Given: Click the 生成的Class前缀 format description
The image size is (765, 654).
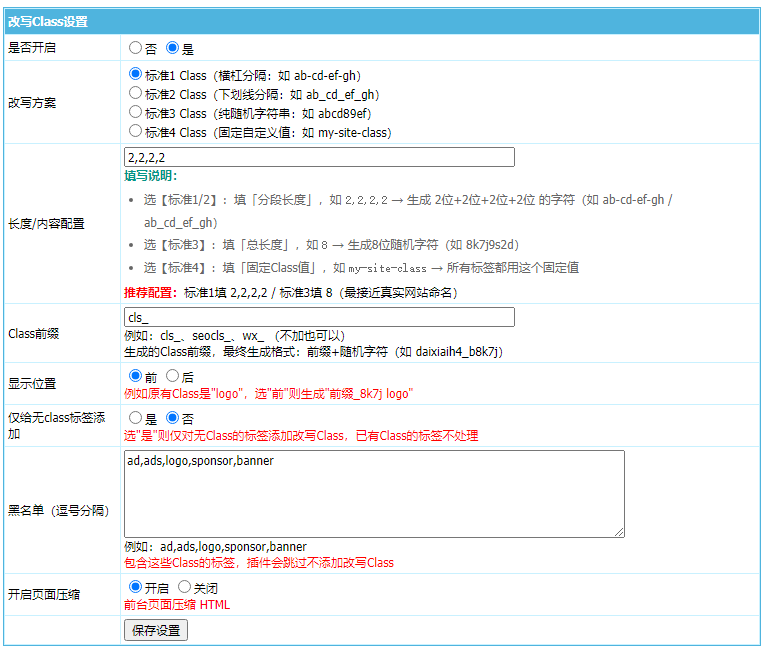Looking at the screenshot, I should [313, 351].
